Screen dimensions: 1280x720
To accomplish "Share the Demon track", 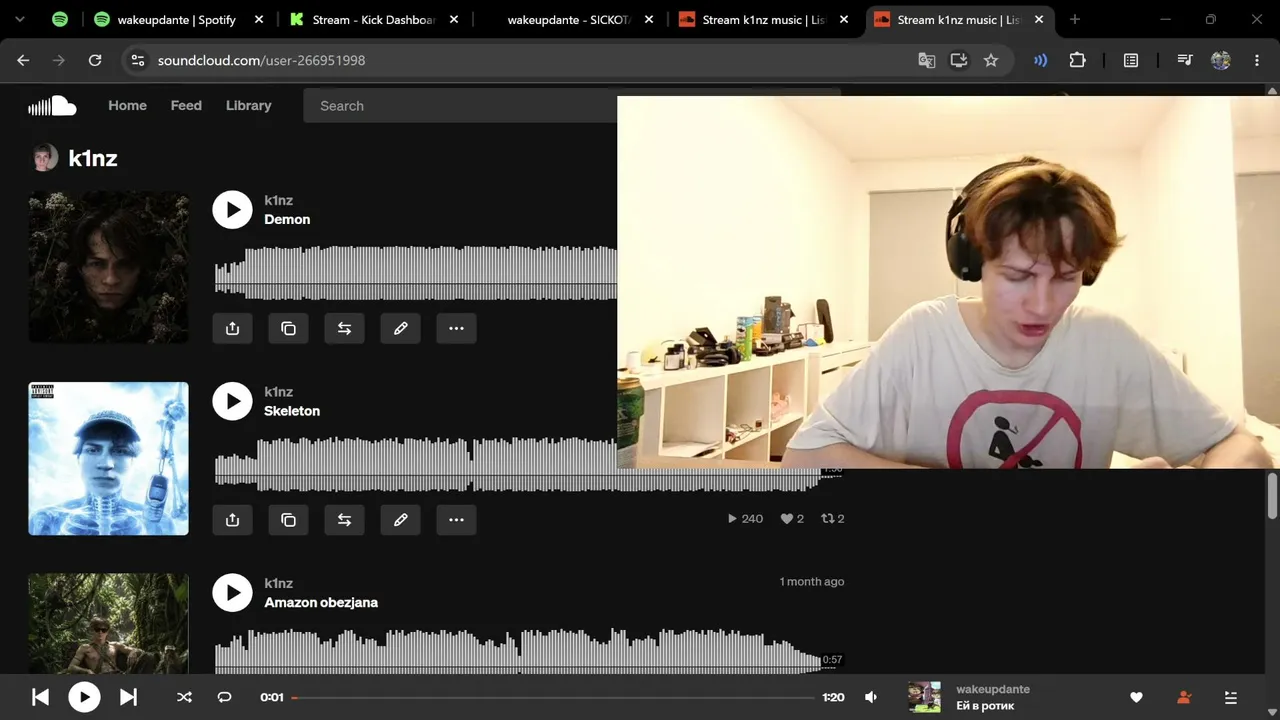I will point(233,328).
